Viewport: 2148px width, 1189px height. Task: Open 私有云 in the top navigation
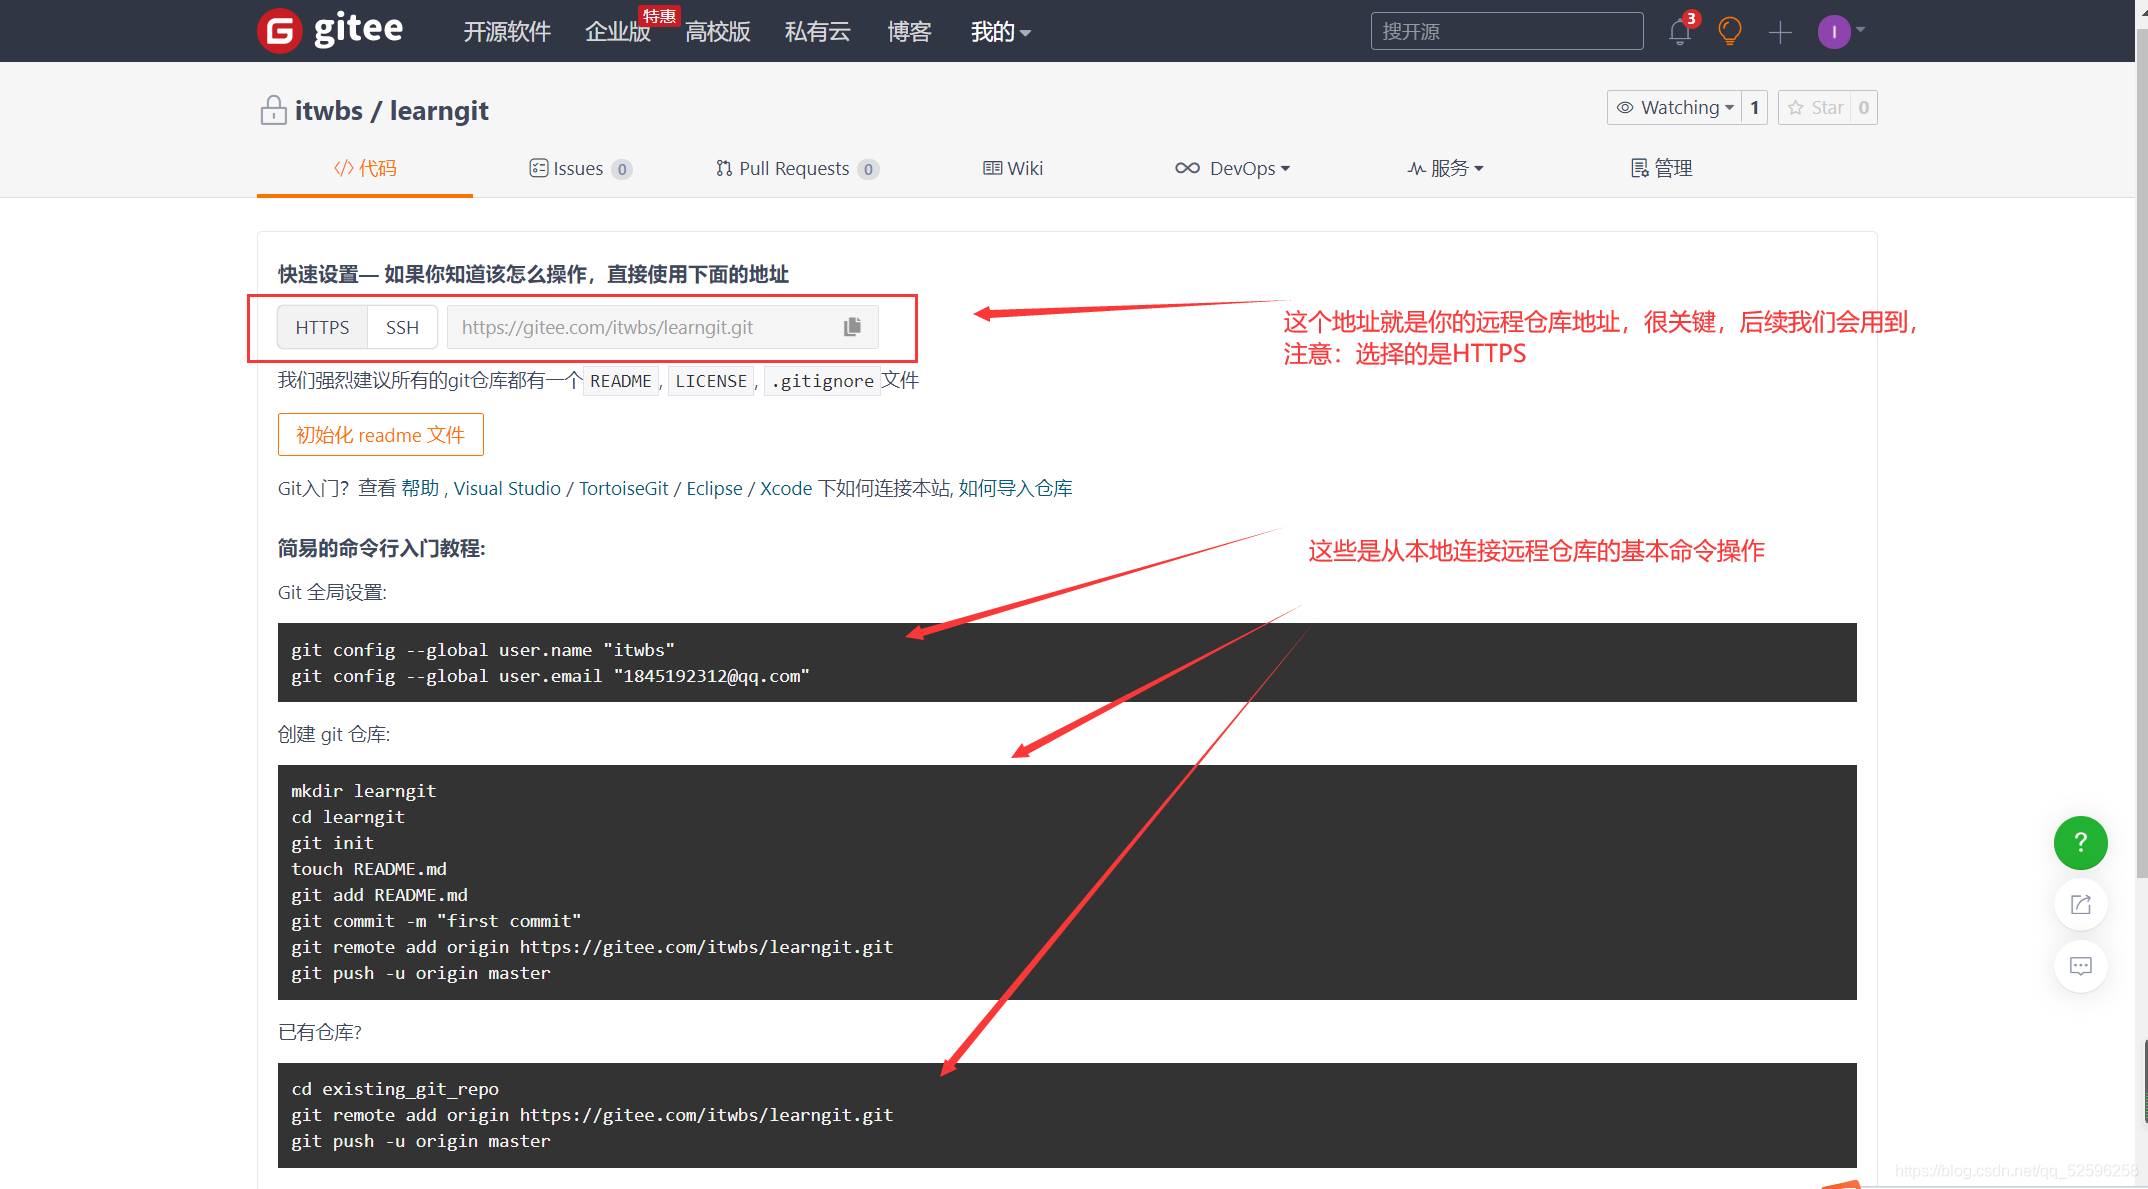click(x=818, y=32)
